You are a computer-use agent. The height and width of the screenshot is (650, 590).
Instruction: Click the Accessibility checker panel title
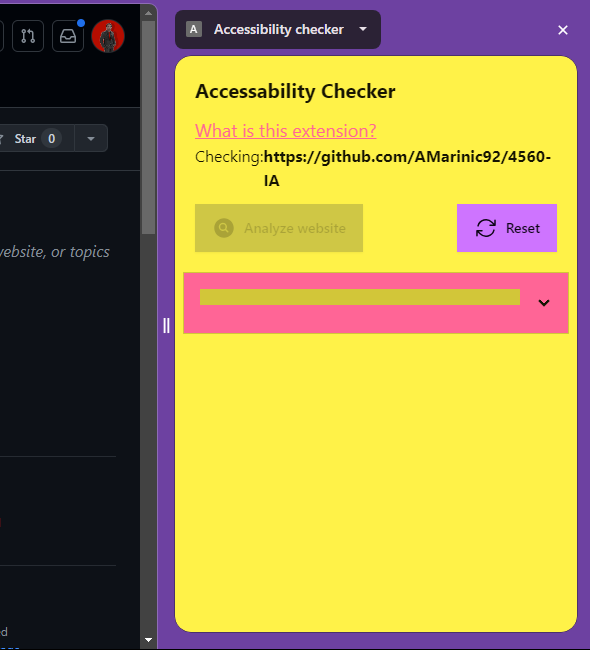point(279,29)
